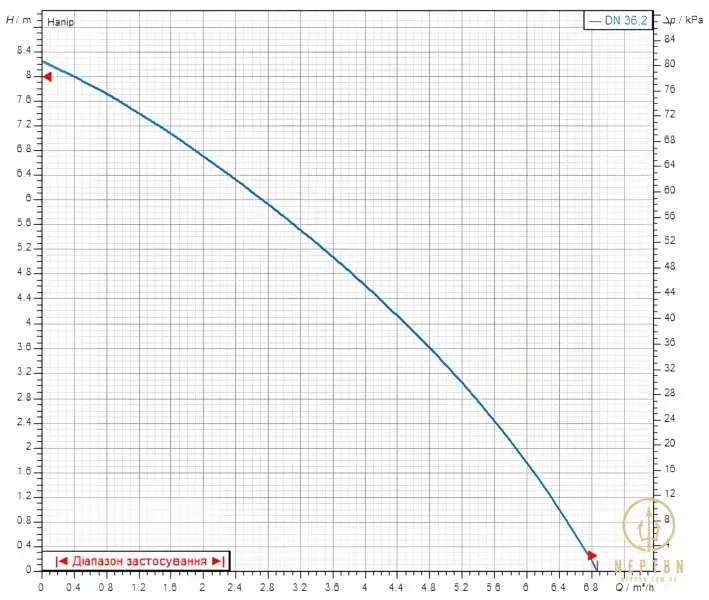Click the right red arrow in Діапазон застосування
709x600 pixels.
(218, 561)
